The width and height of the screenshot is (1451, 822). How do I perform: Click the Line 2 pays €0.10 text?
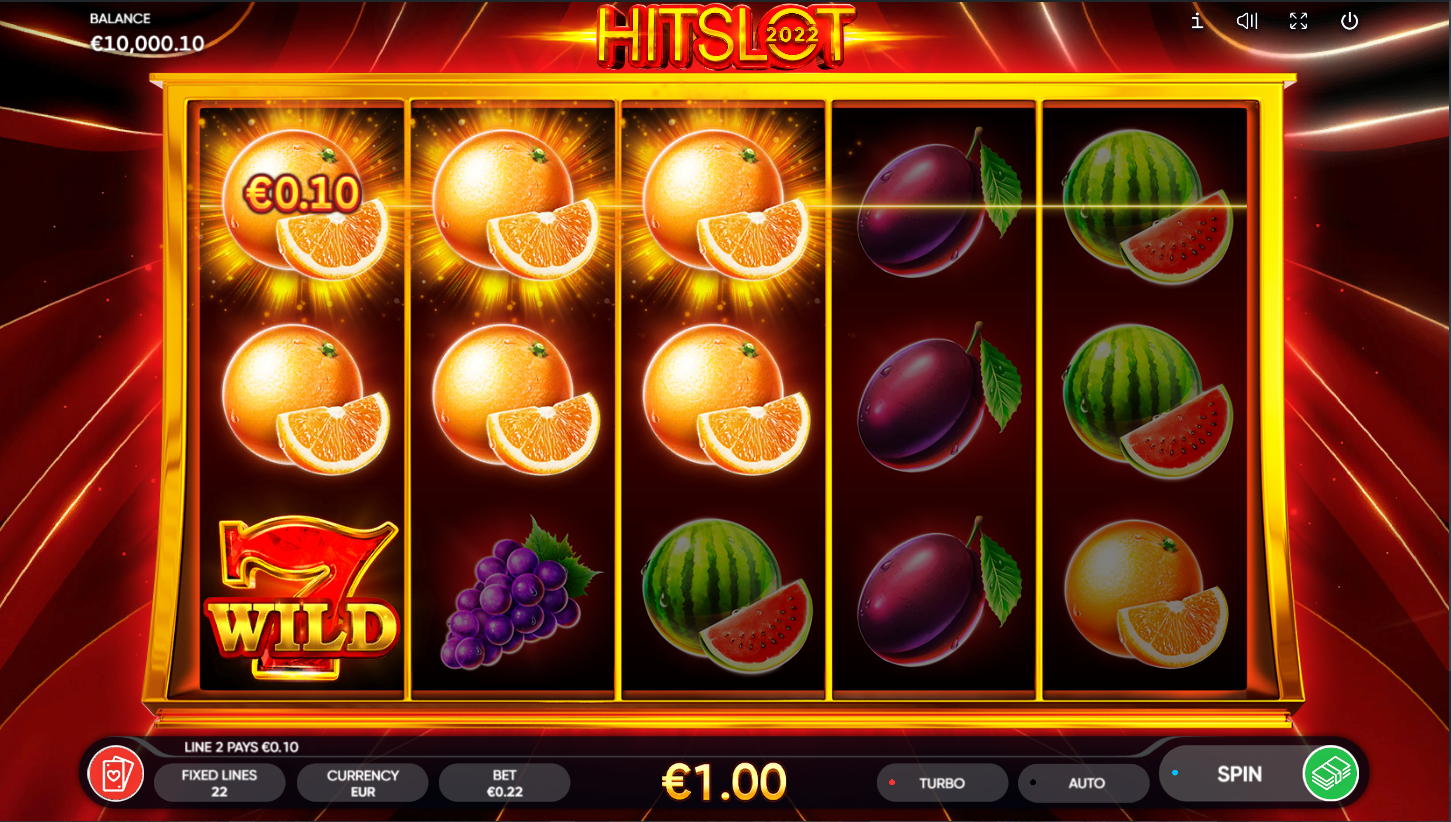click(x=242, y=747)
